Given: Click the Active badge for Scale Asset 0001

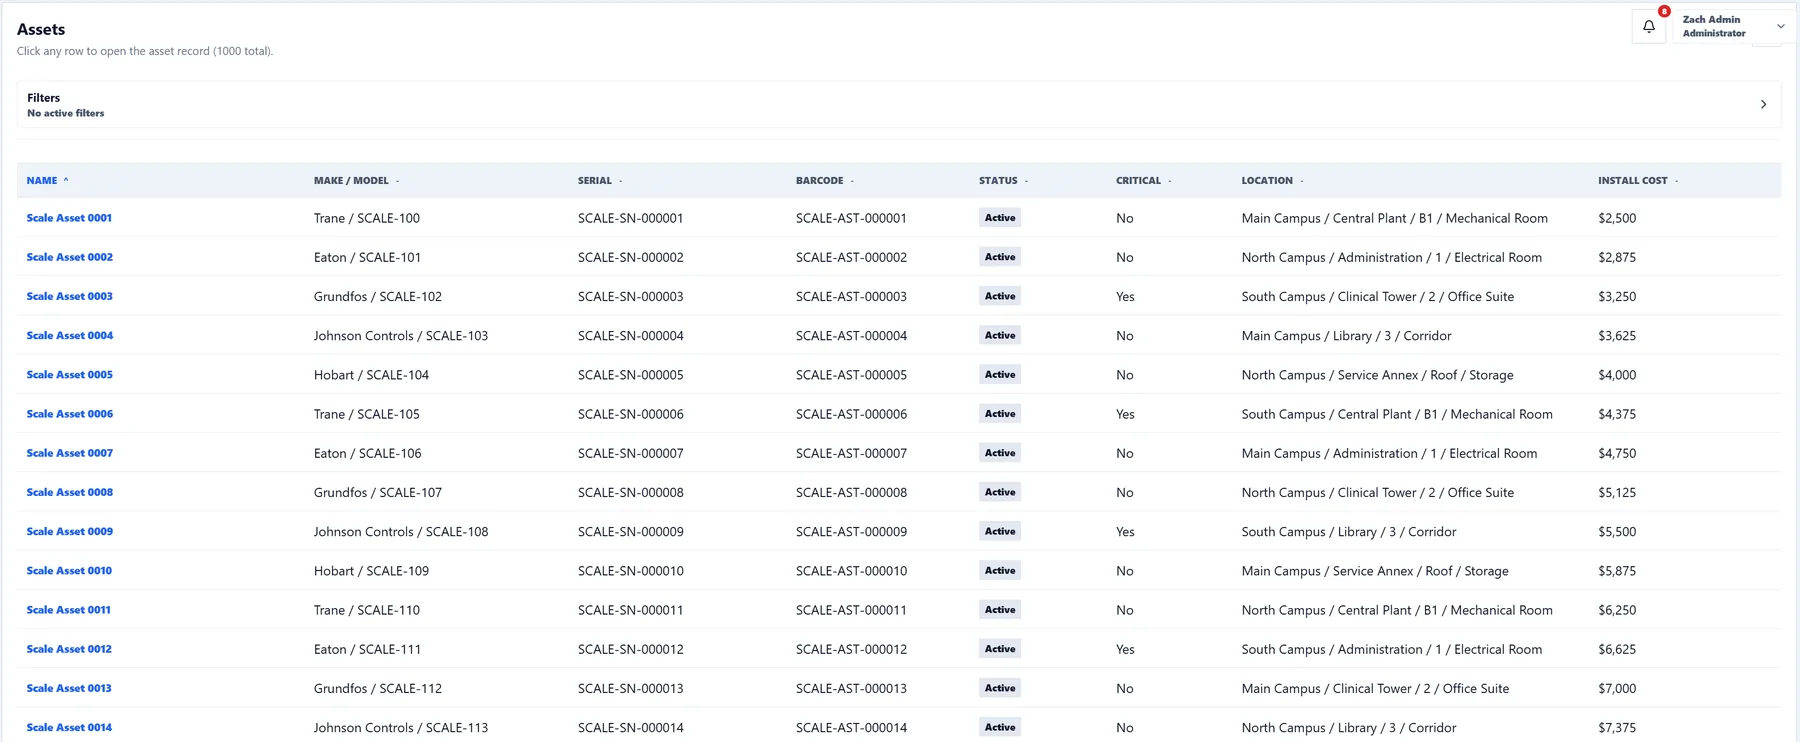Looking at the screenshot, I should tap(1000, 218).
